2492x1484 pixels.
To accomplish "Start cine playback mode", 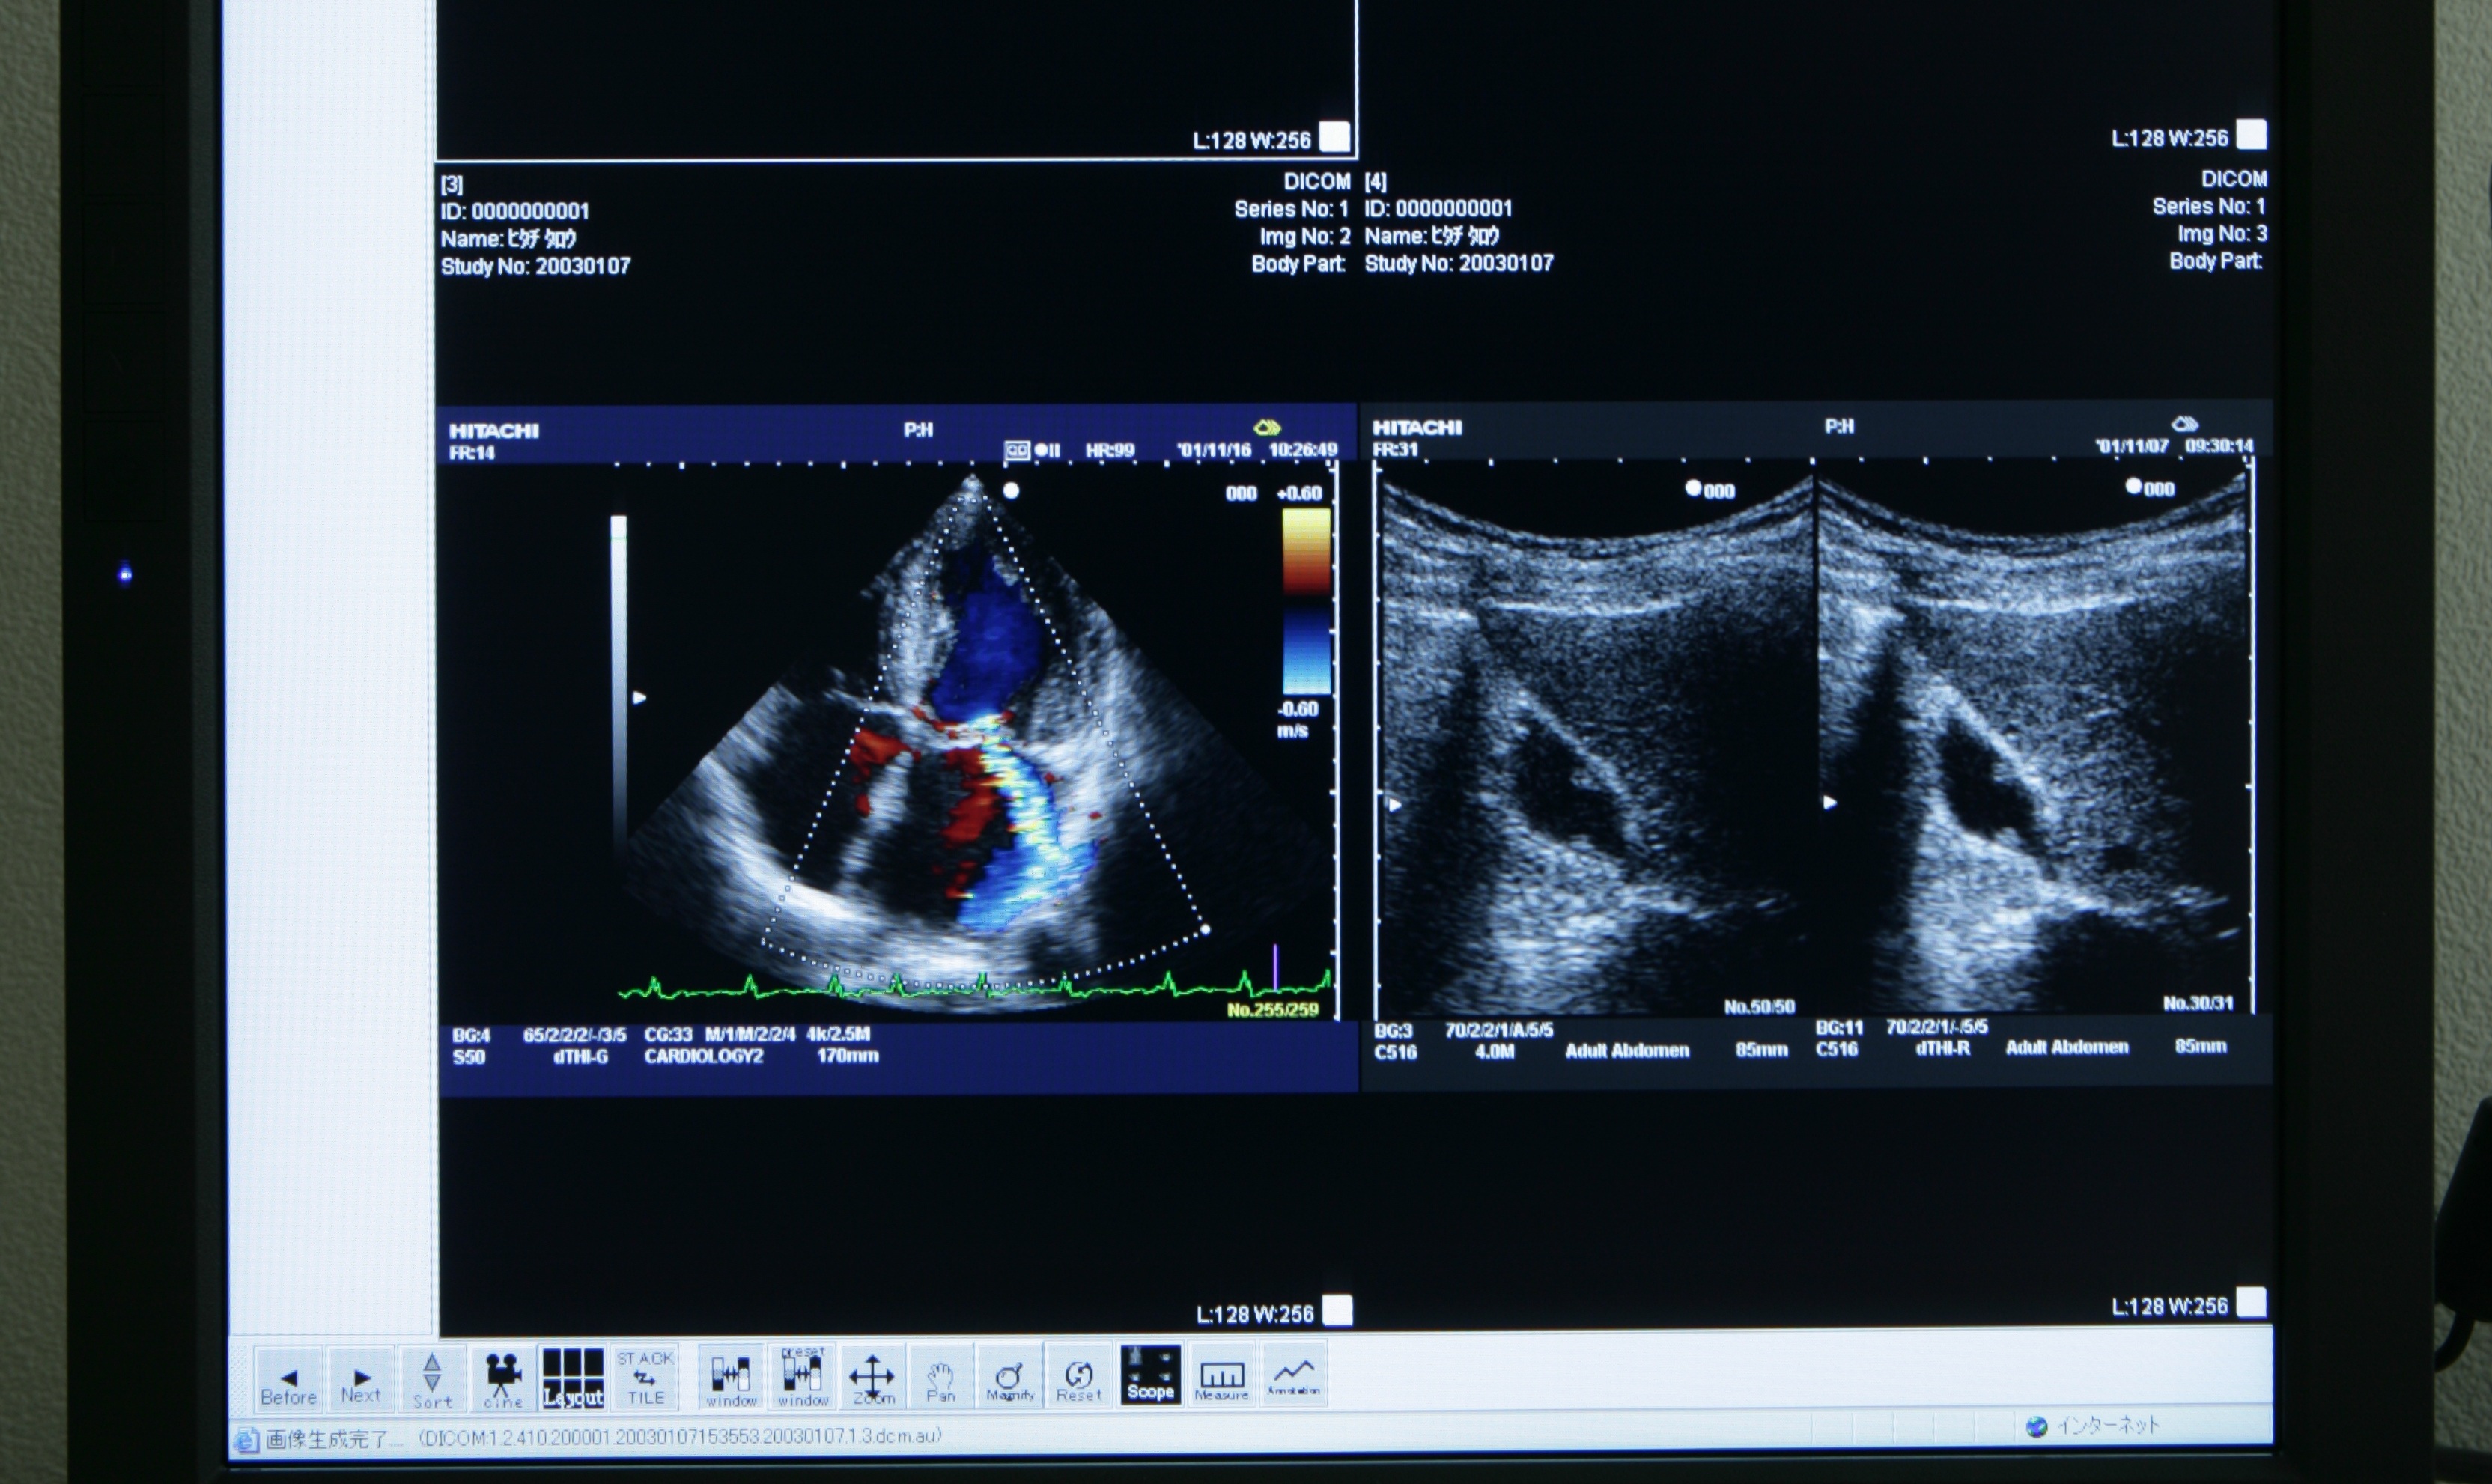I will click(x=503, y=1378).
